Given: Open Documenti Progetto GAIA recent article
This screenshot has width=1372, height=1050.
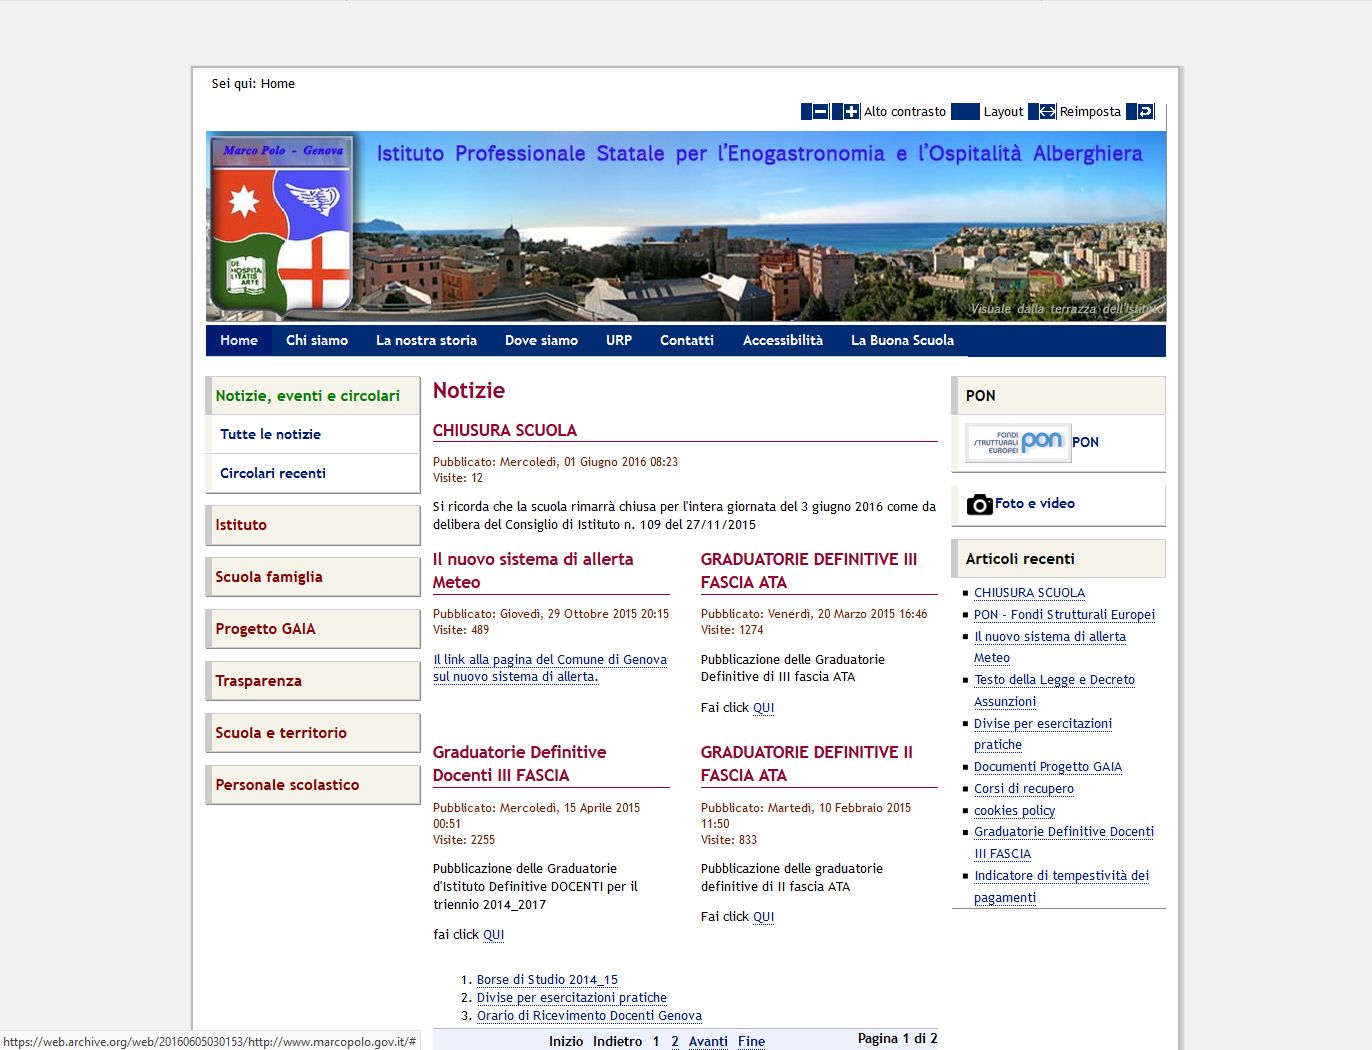Looking at the screenshot, I should point(1048,766).
